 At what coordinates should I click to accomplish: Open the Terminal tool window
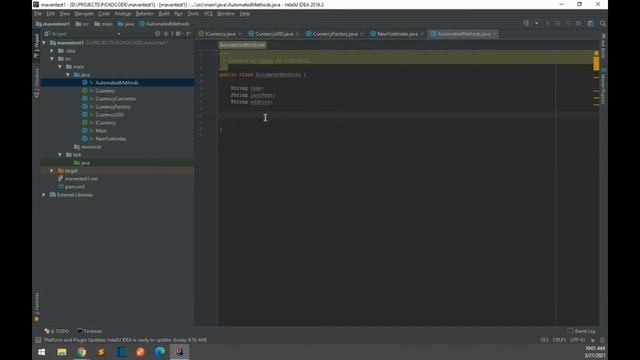pyautogui.click(x=89, y=331)
